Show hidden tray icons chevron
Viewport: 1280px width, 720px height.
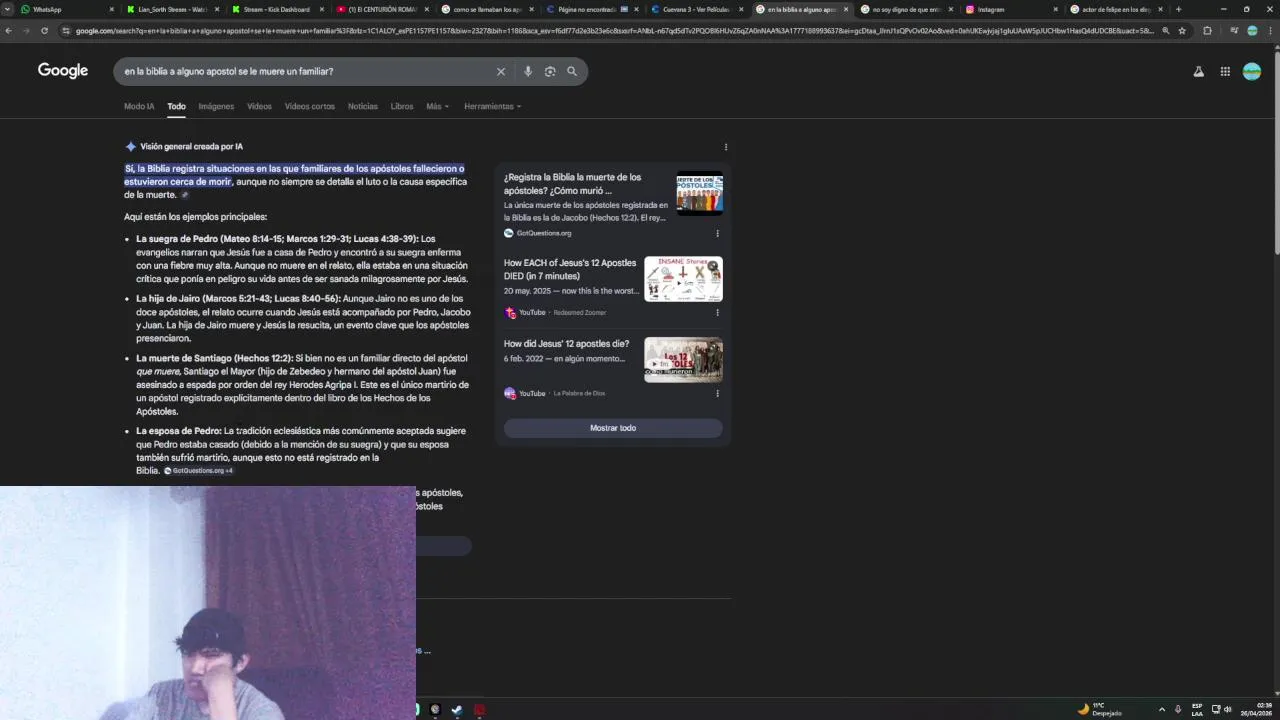pos(1161,710)
